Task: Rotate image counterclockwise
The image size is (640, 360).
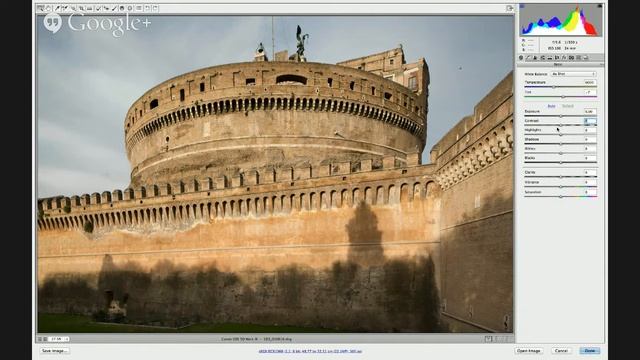Action: pyautogui.click(x=147, y=8)
